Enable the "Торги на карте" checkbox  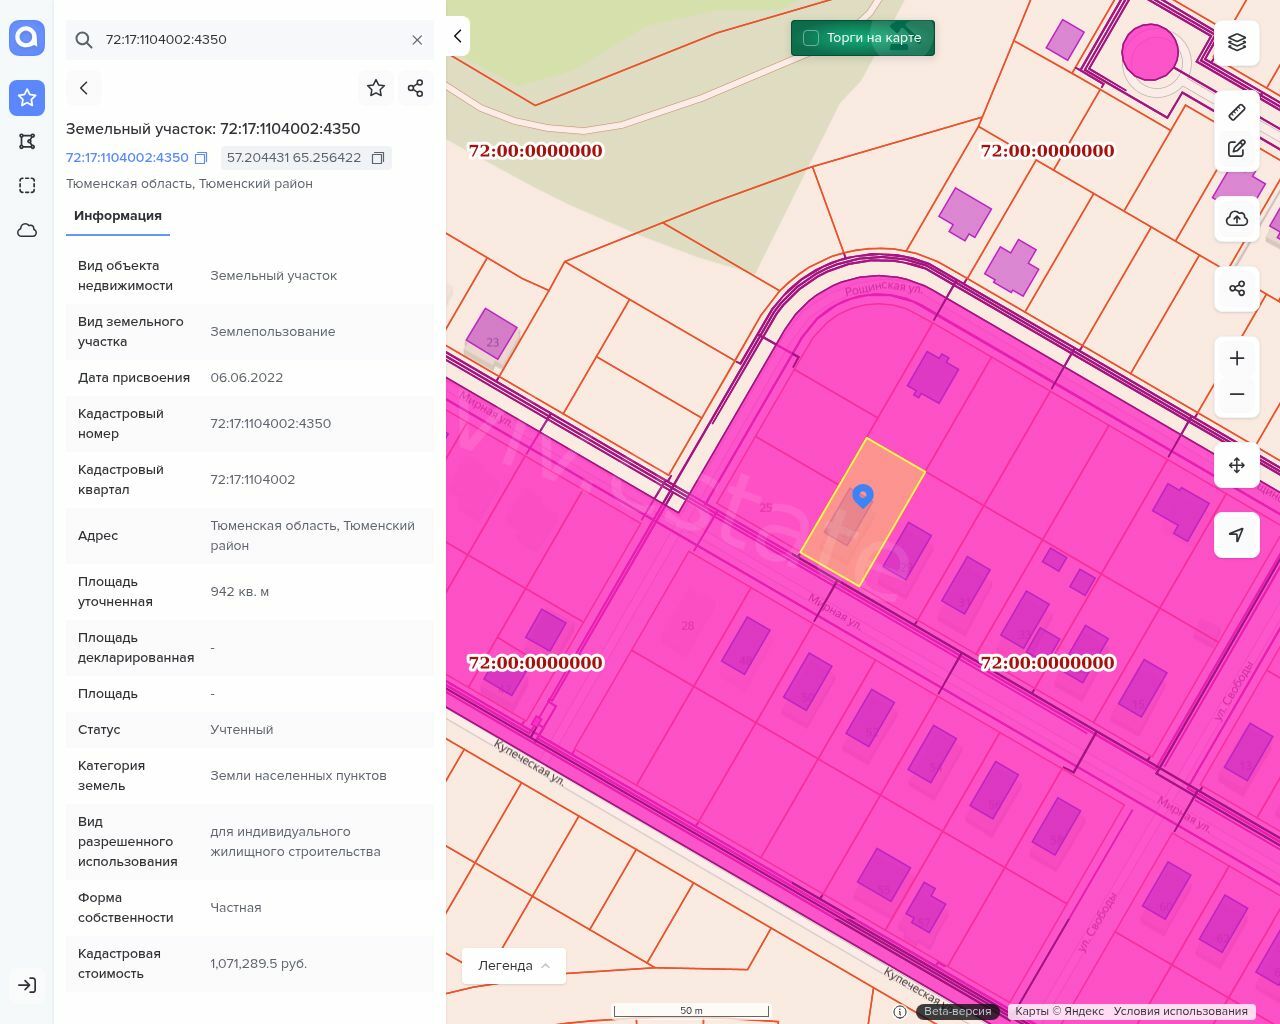pos(811,38)
